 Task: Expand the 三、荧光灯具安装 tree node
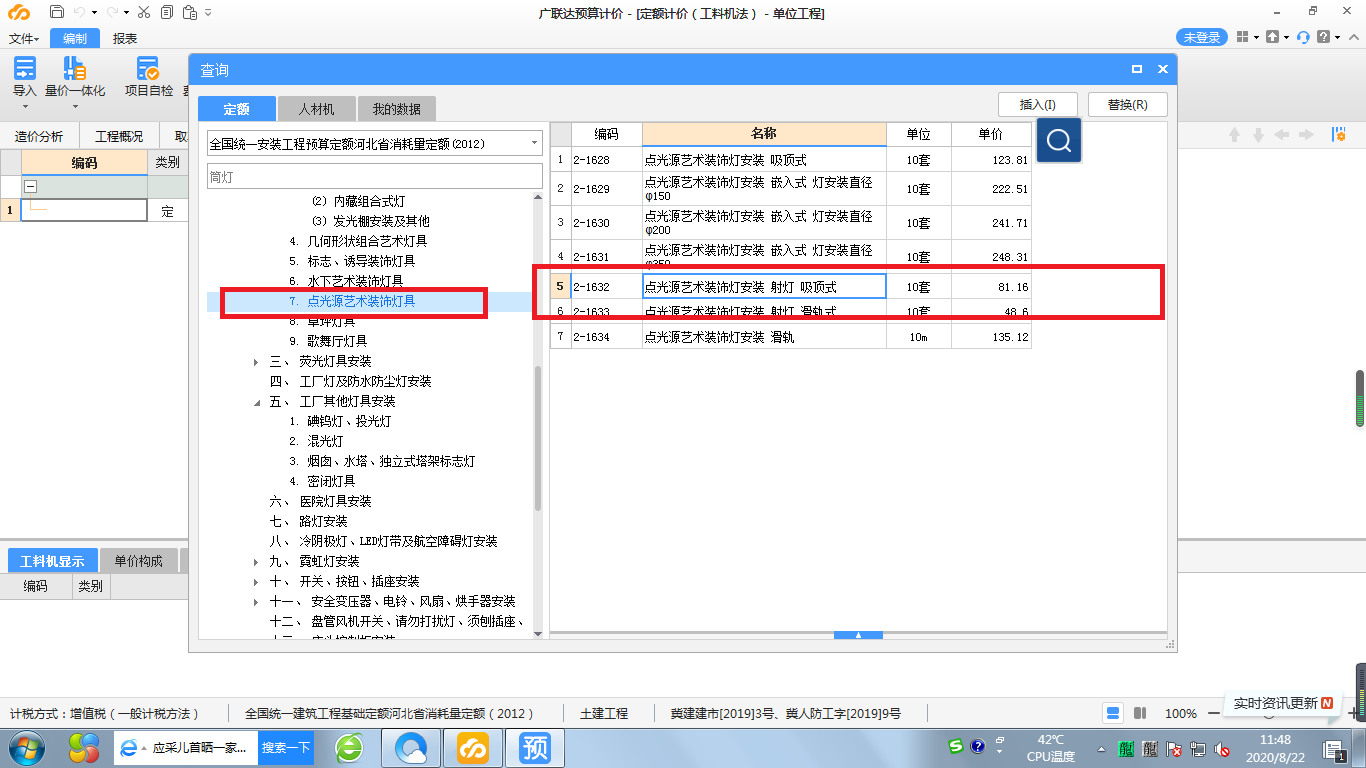[x=256, y=362]
